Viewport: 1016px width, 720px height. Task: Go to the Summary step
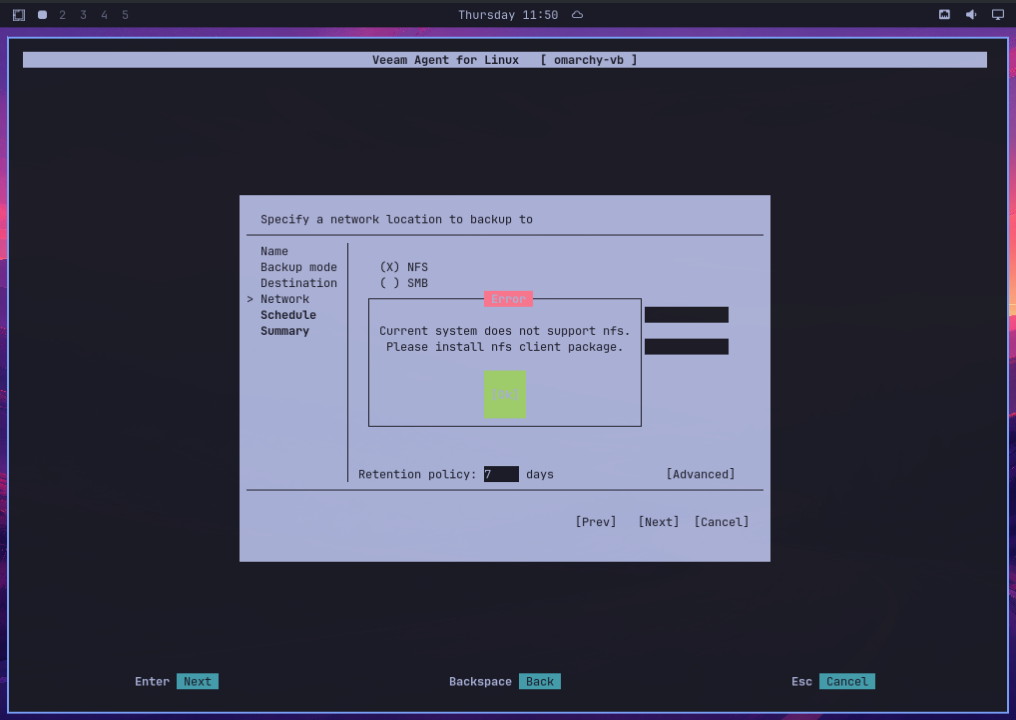point(284,331)
